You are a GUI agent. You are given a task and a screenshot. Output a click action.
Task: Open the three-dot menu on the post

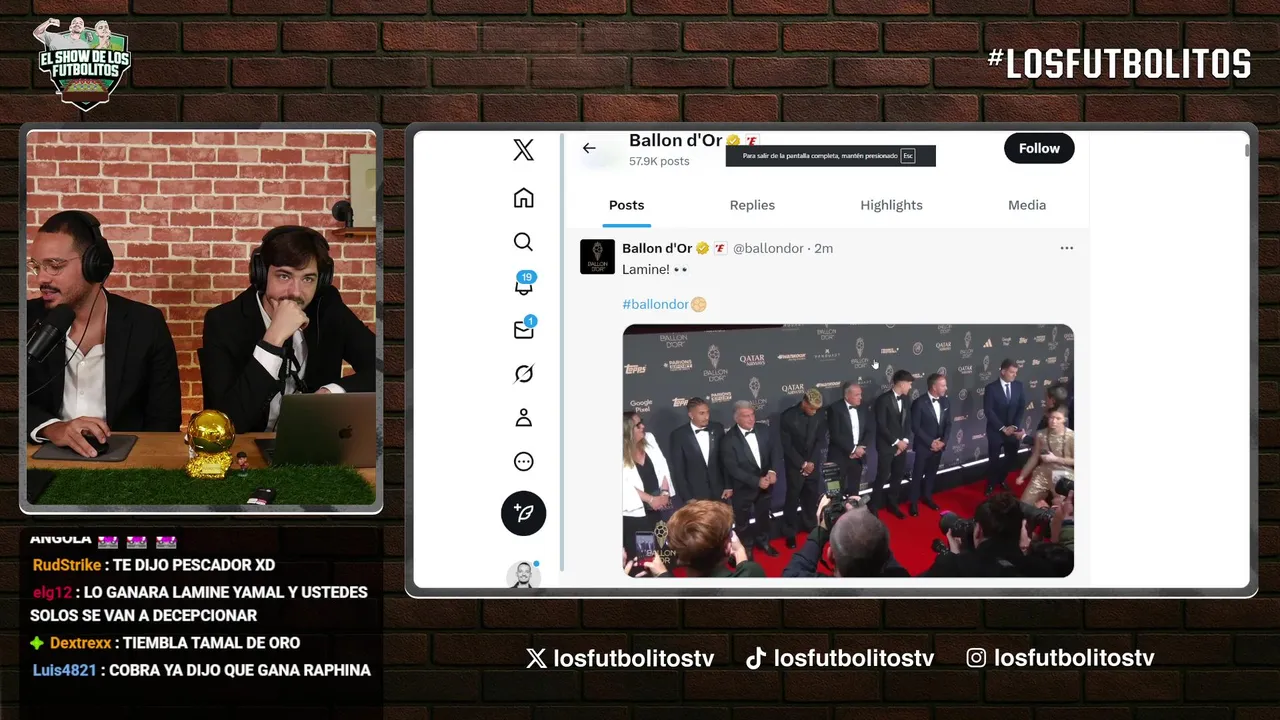pos(1066,248)
